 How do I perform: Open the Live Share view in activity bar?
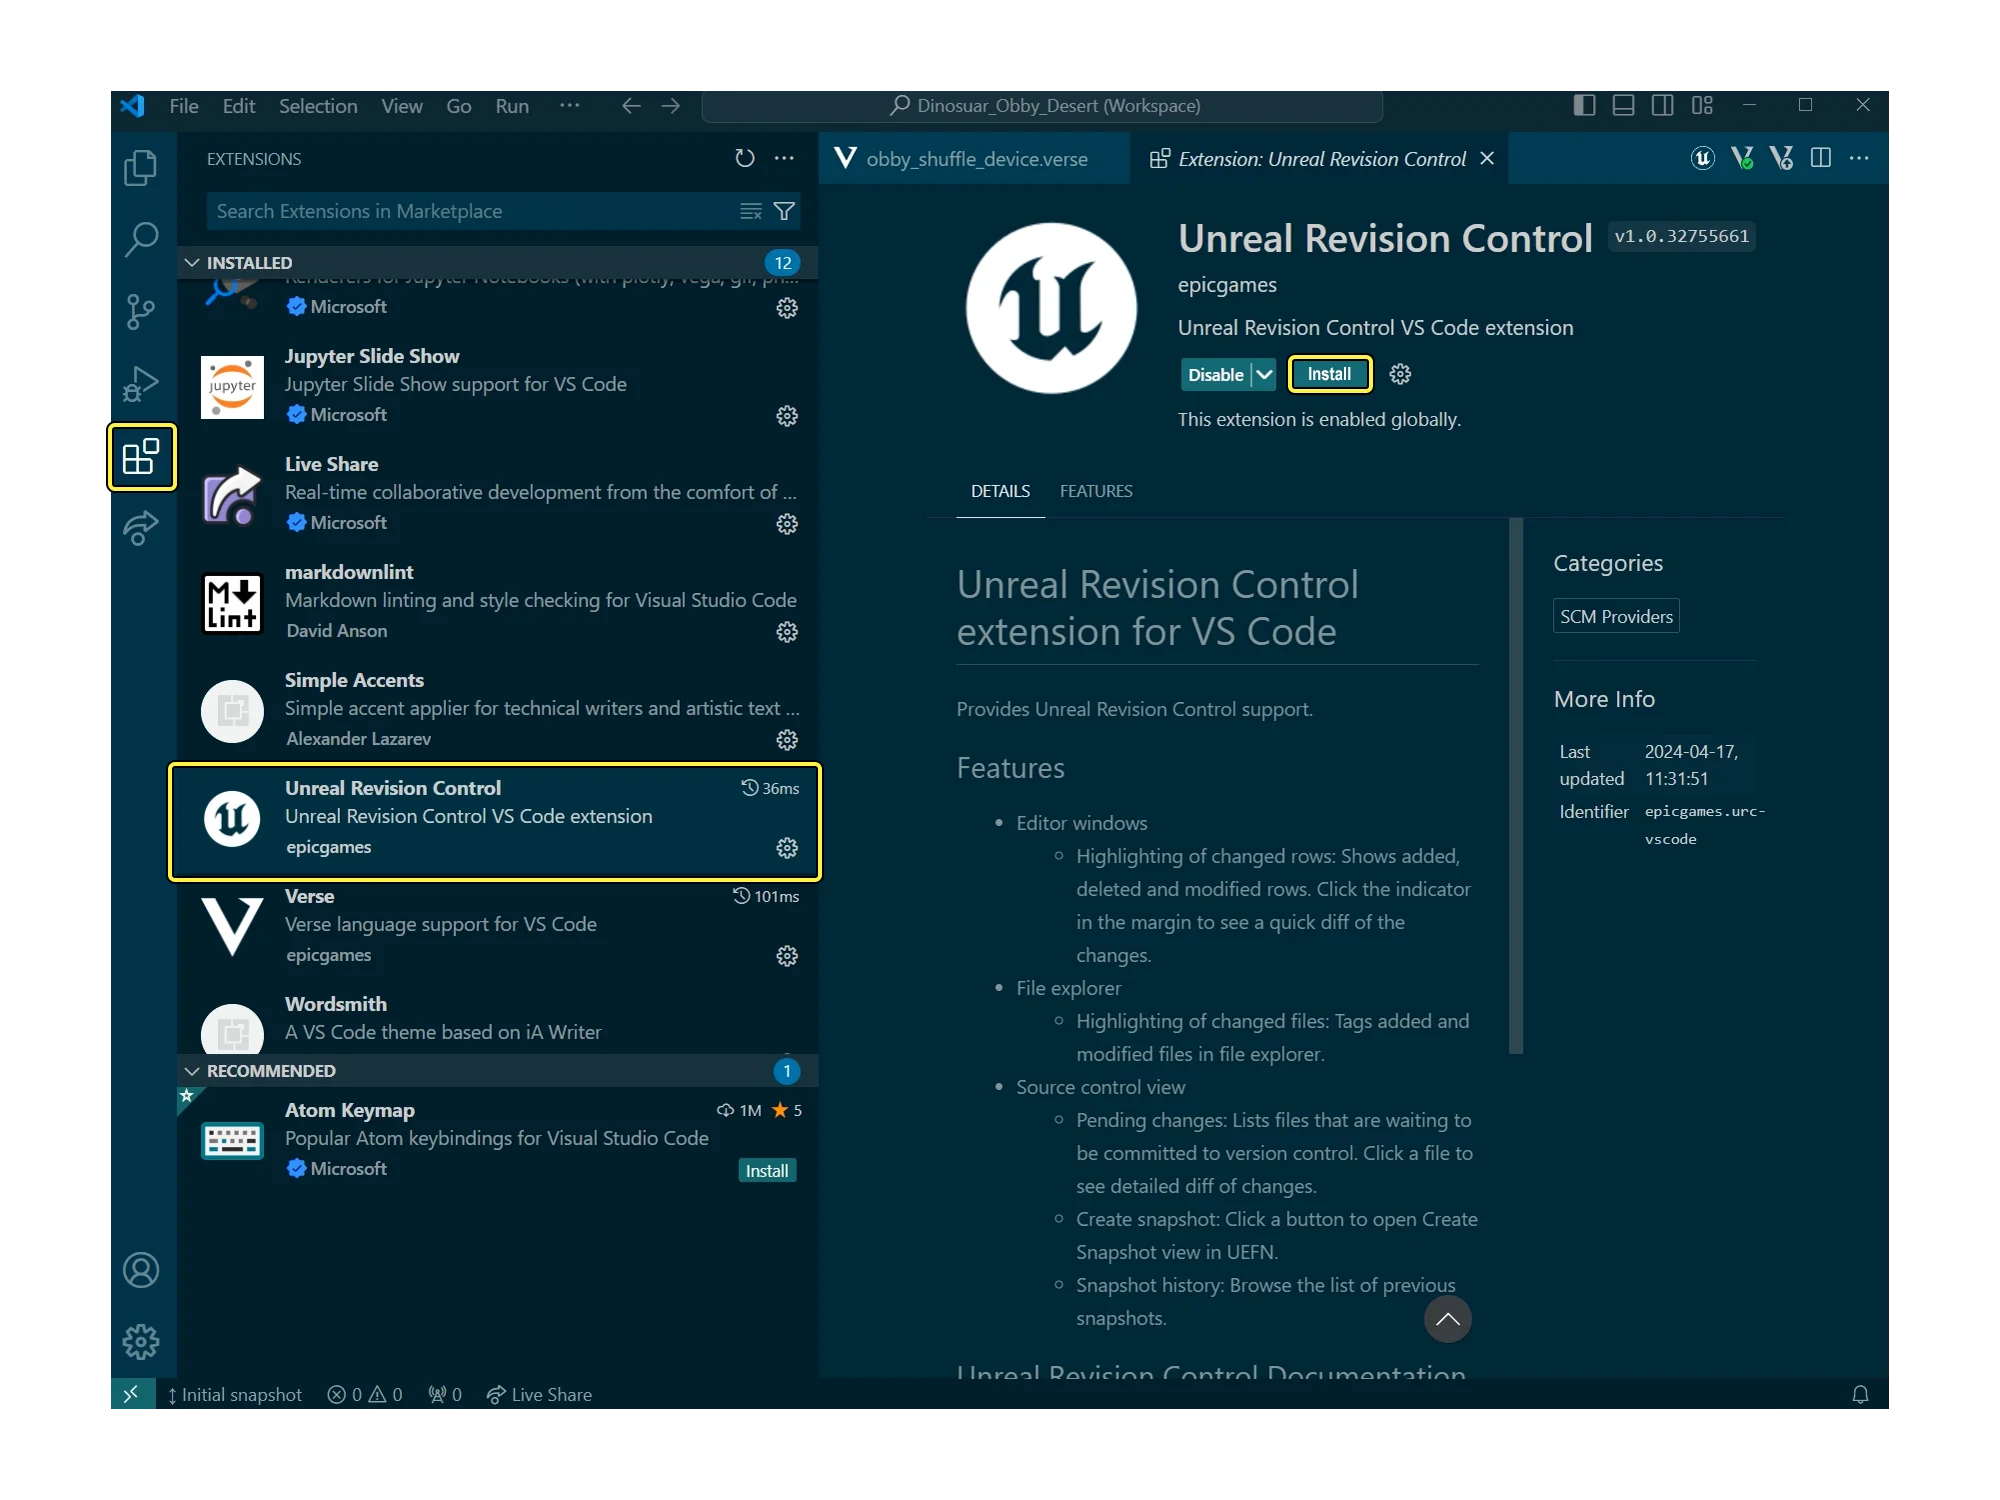141,528
